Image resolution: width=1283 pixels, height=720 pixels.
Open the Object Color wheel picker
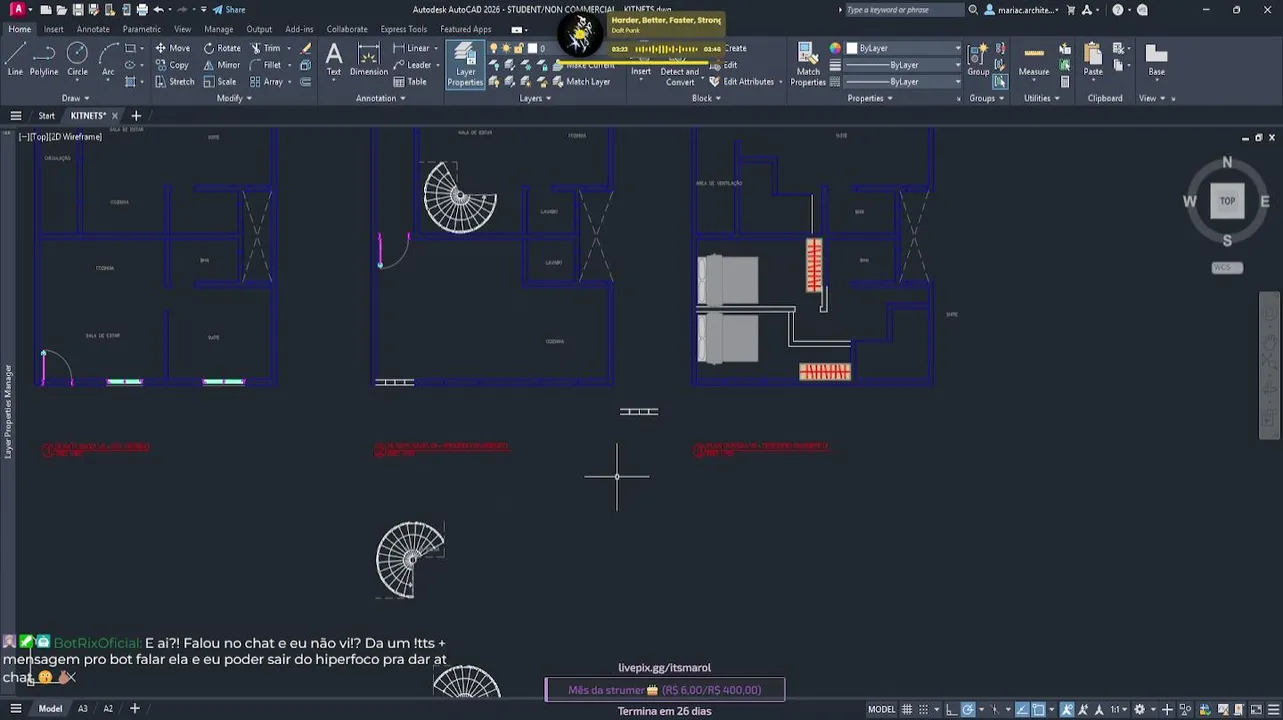(x=835, y=48)
